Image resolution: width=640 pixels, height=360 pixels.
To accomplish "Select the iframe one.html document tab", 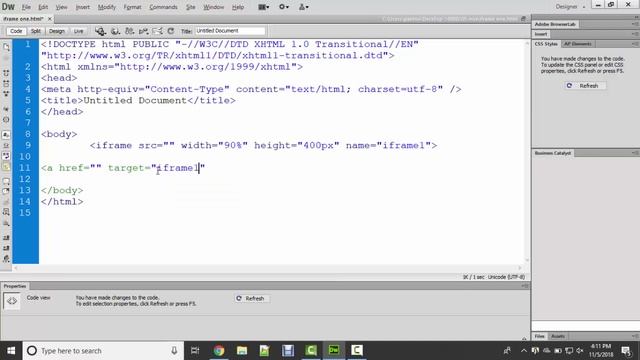I will point(23,19).
